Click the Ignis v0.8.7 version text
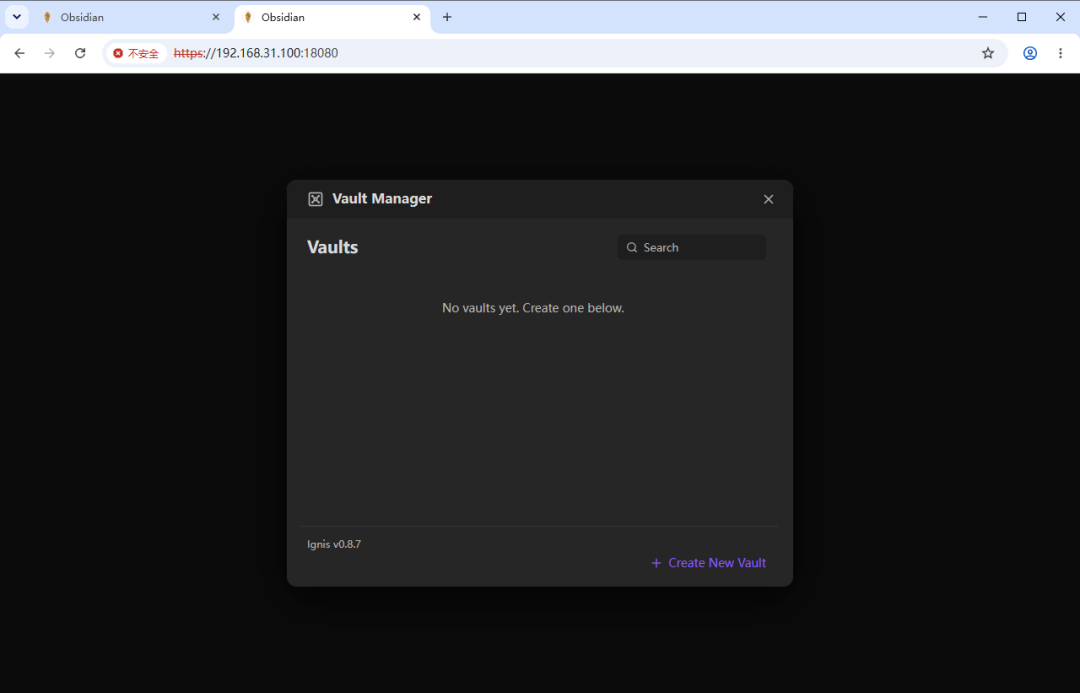The width and height of the screenshot is (1080, 693). pos(334,544)
